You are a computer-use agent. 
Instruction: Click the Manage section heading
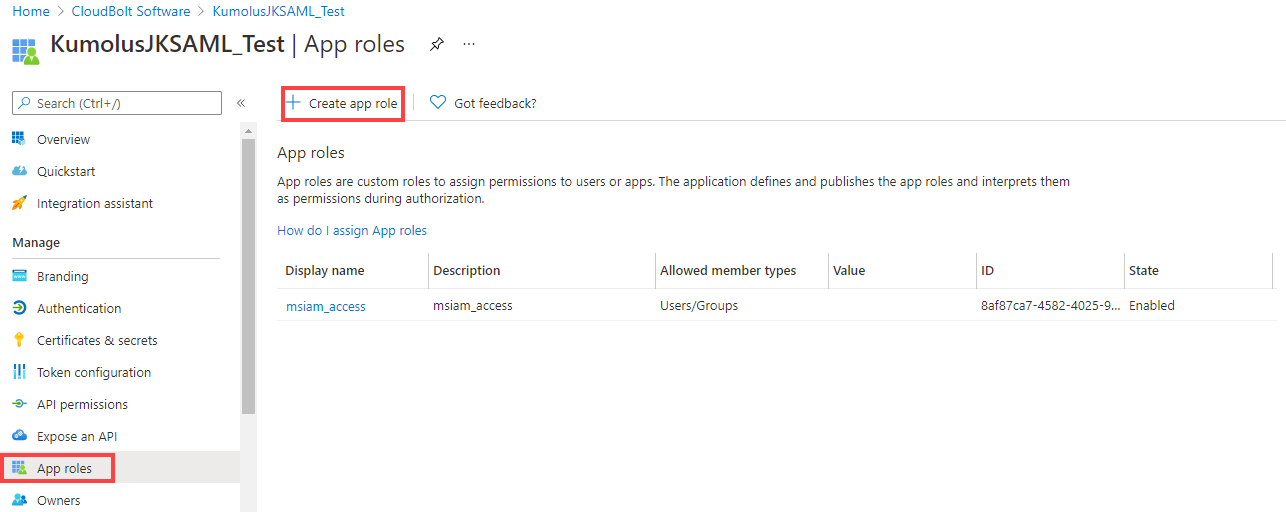[36, 242]
